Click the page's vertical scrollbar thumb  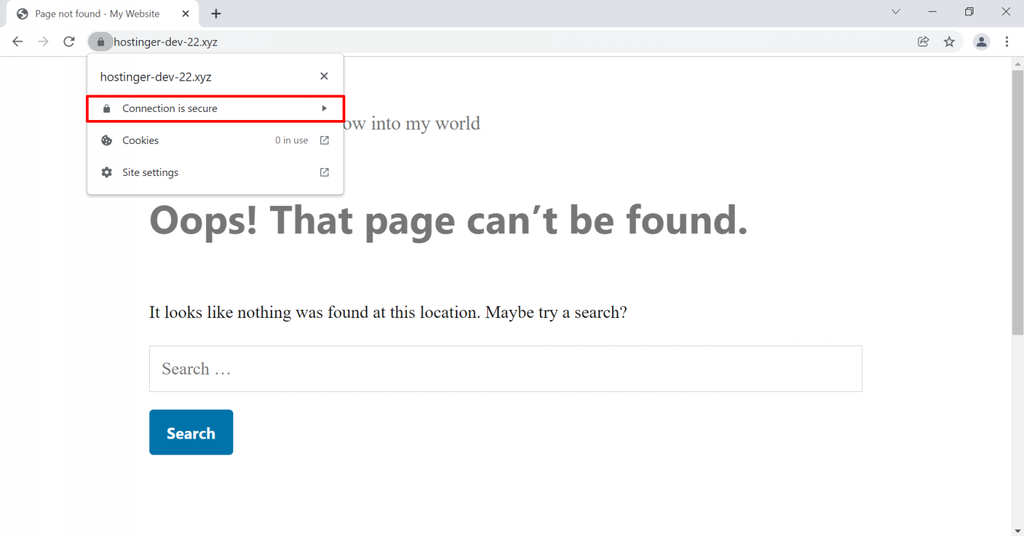(x=1017, y=202)
